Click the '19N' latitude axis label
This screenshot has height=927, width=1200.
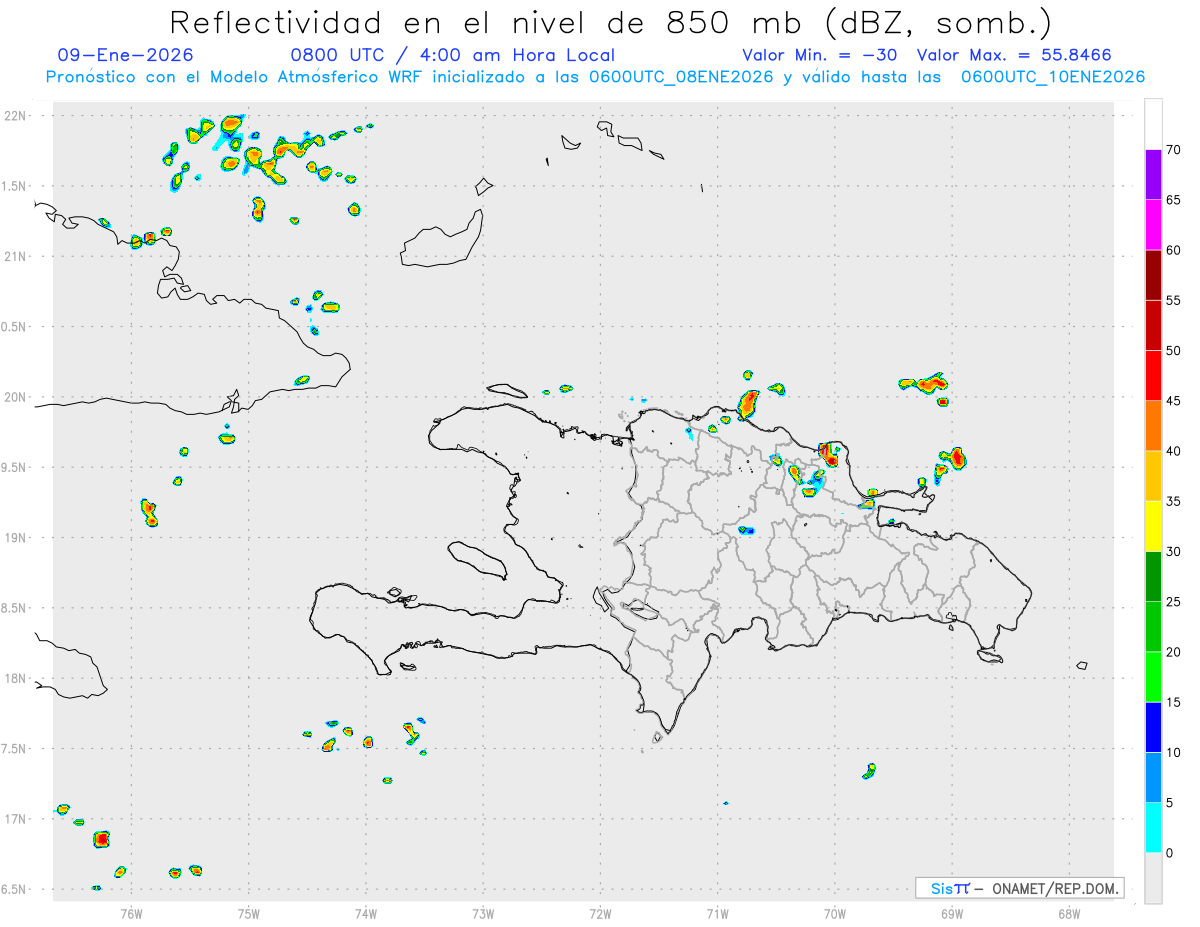(16, 538)
